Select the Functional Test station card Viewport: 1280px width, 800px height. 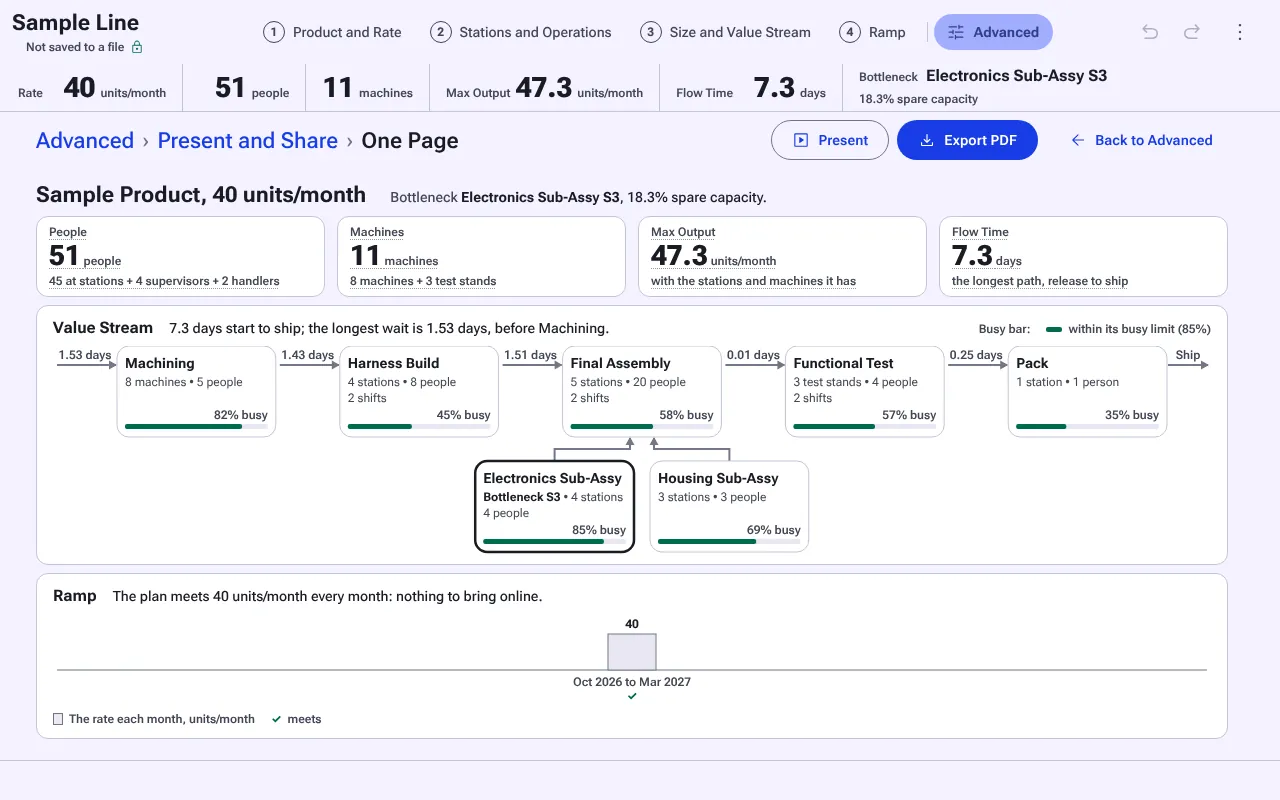click(865, 392)
